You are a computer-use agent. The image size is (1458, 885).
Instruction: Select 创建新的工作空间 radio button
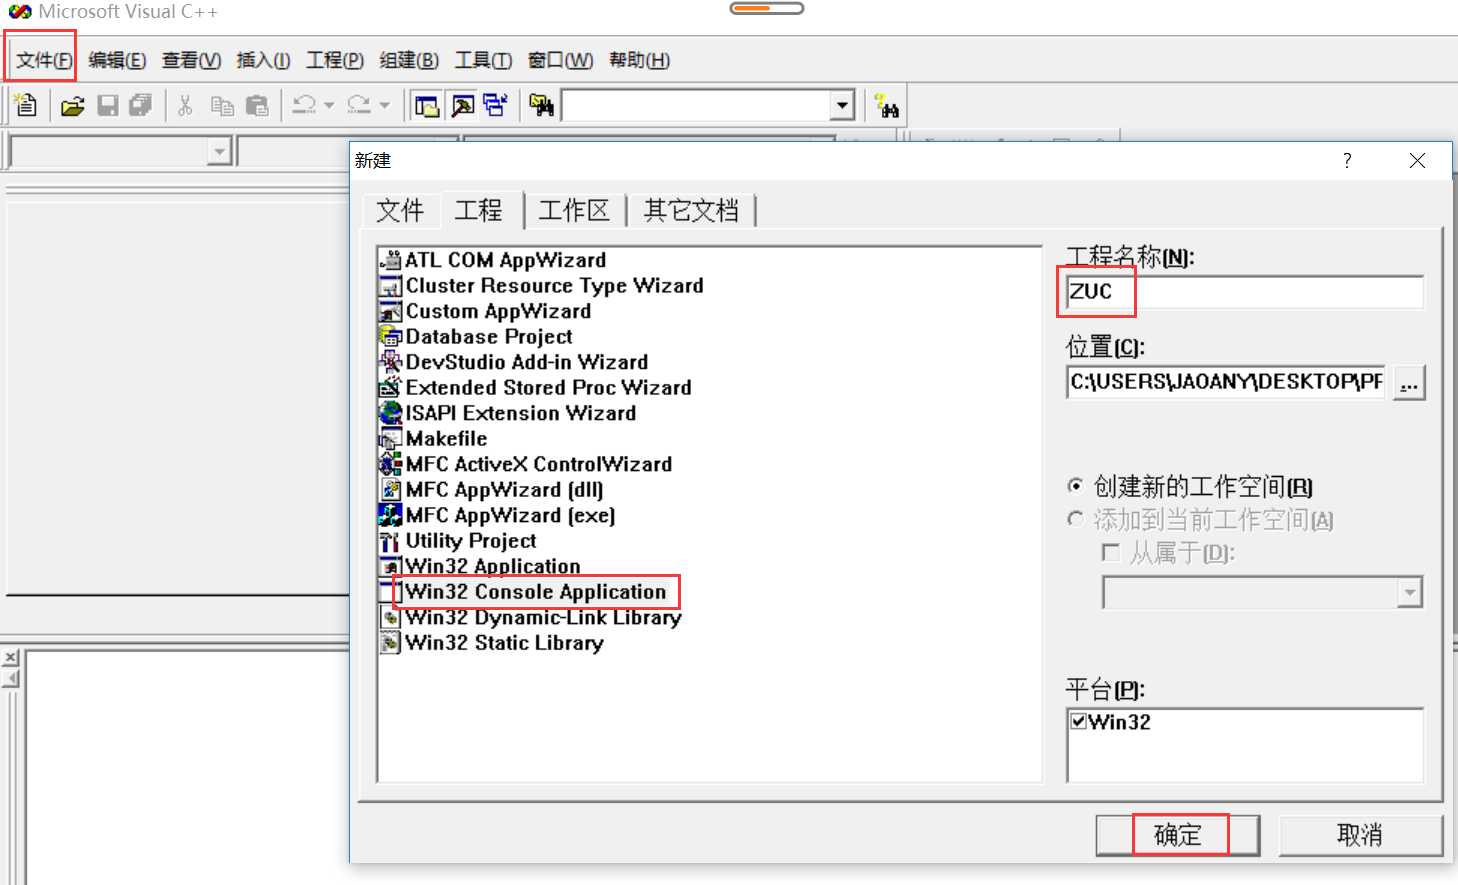1076,486
